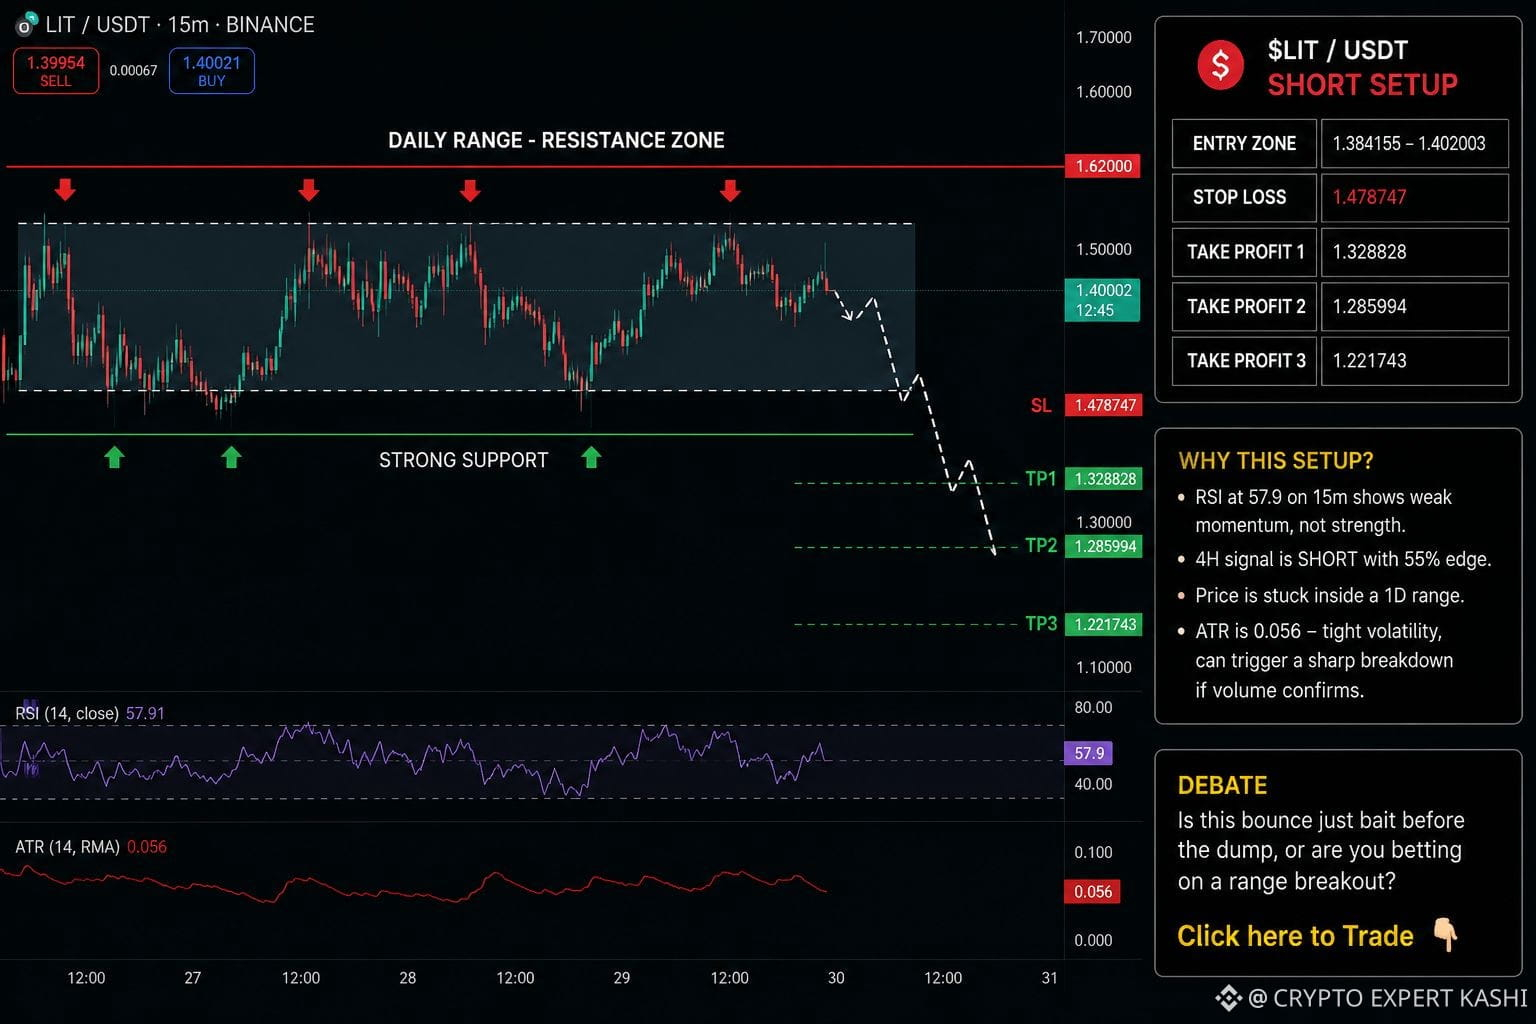
Task: Click the 0.000 ATR scale label
Action: click(x=1093, y=940)
